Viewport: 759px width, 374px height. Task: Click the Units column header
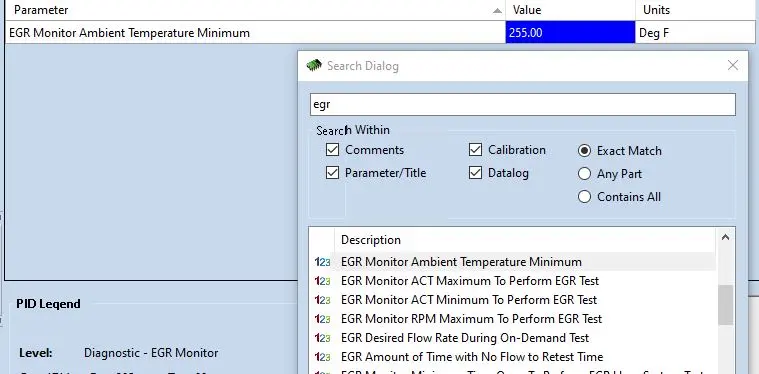(696, 10)
